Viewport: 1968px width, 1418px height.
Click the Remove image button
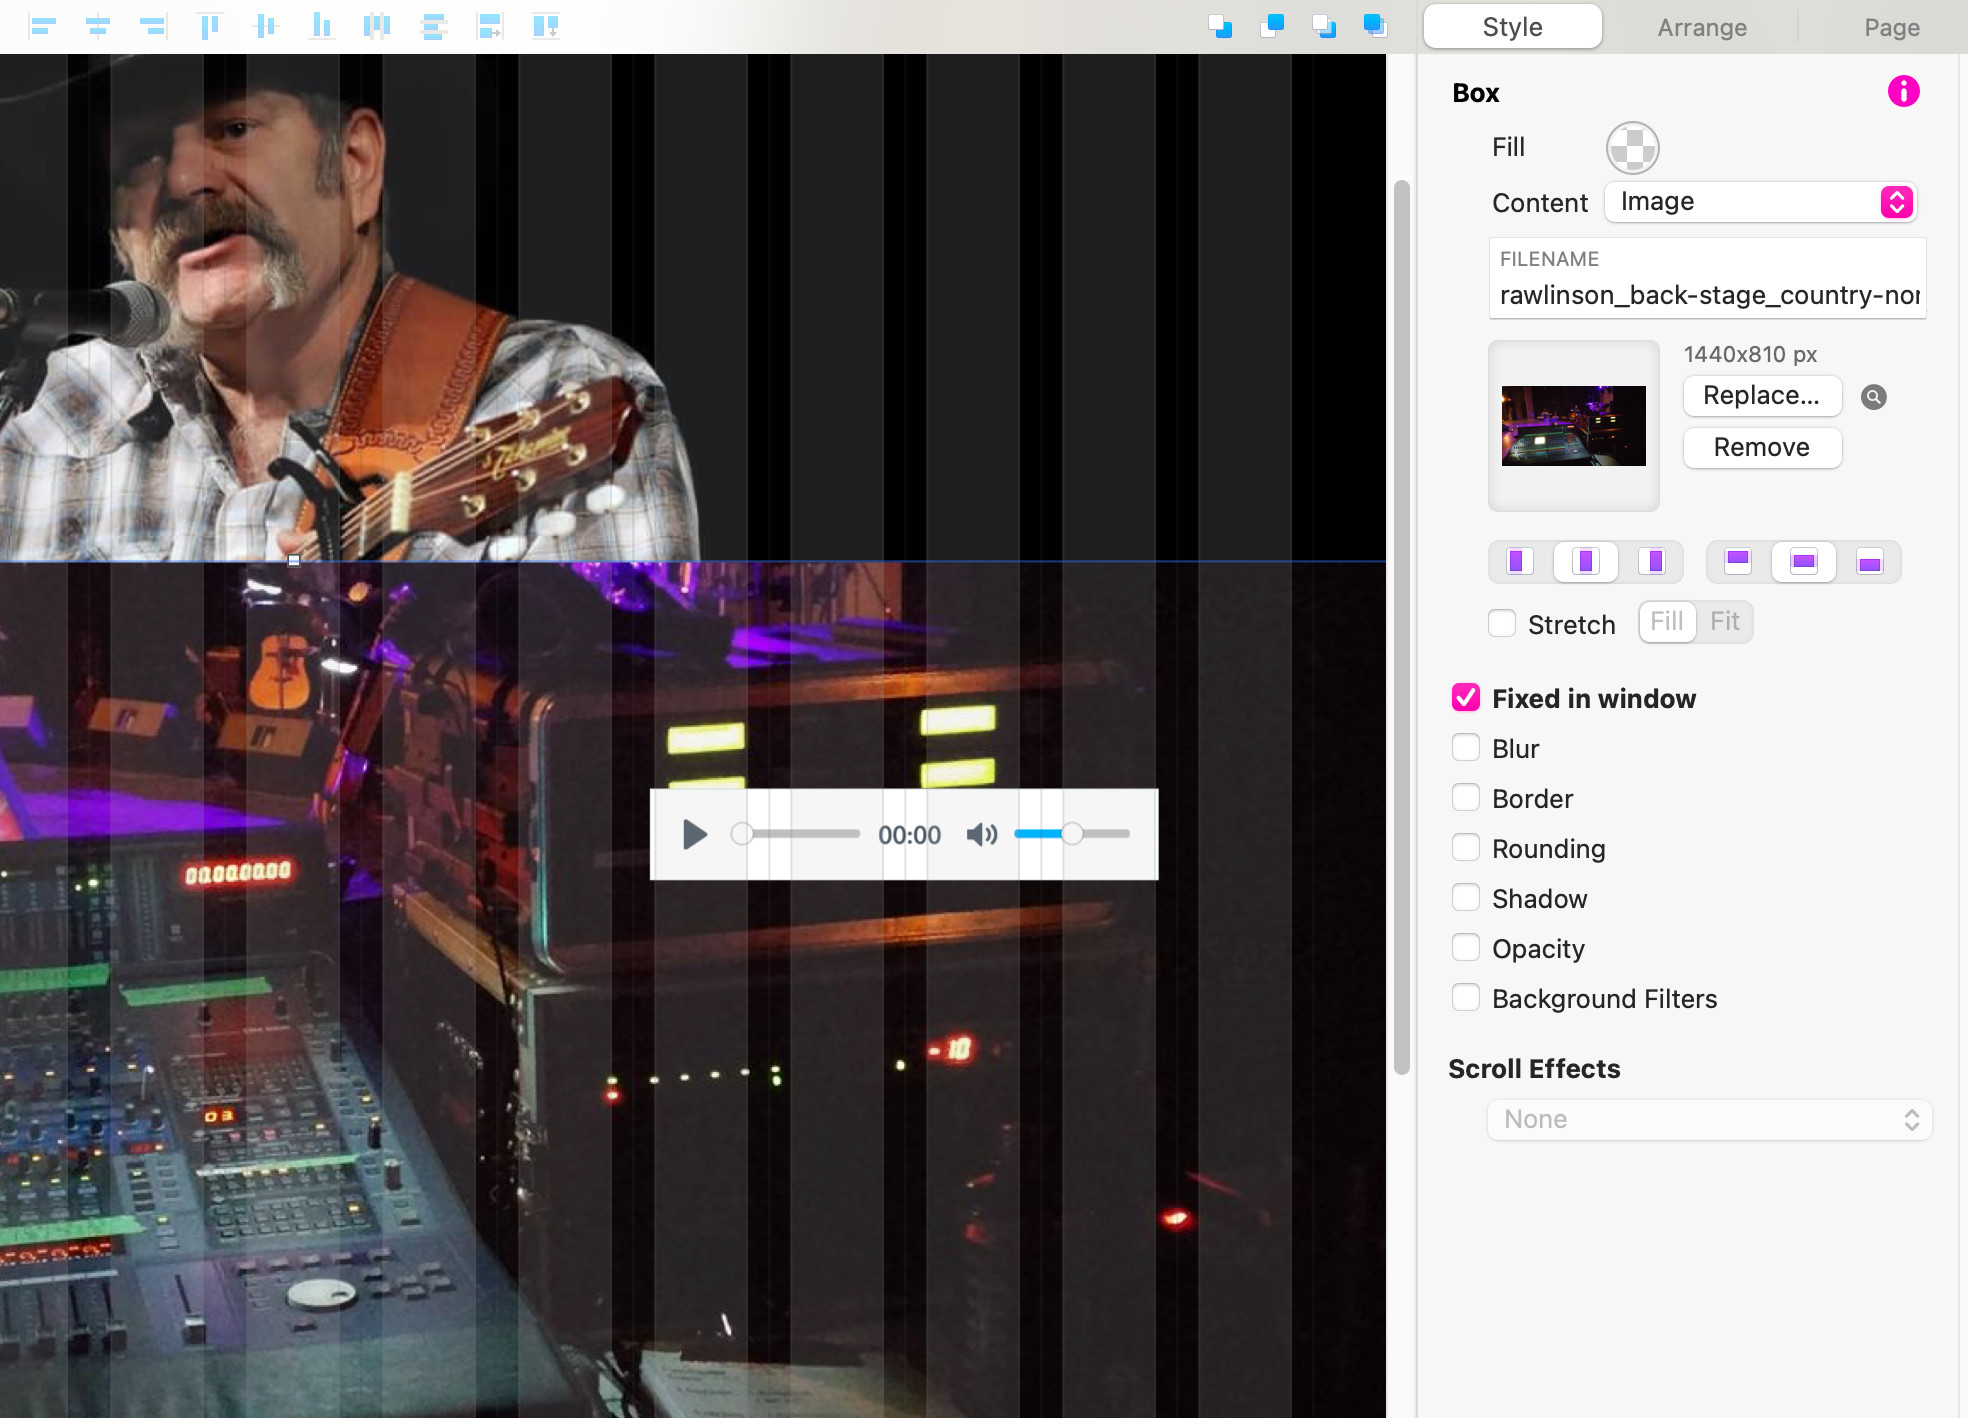pyautogui.click(x=1761, y=447)
